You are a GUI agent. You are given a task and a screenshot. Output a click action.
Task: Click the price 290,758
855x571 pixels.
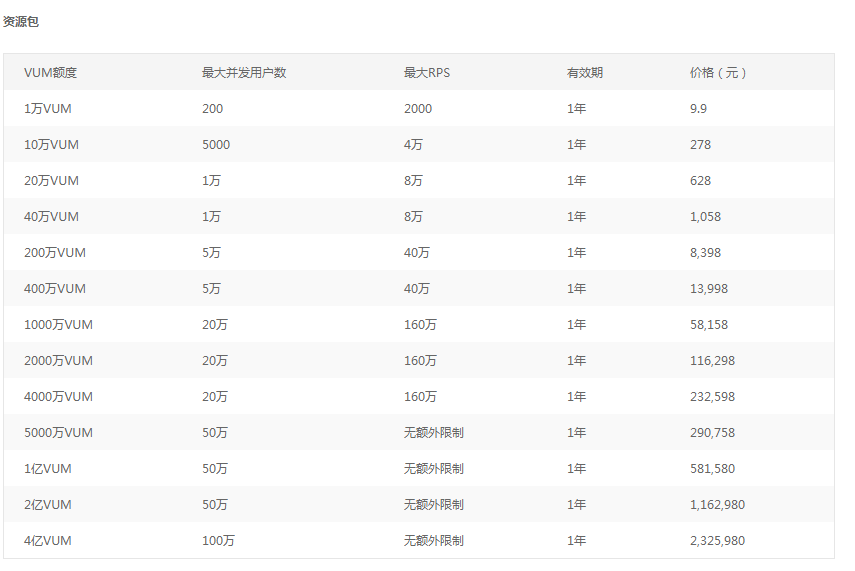click(712, 432)
